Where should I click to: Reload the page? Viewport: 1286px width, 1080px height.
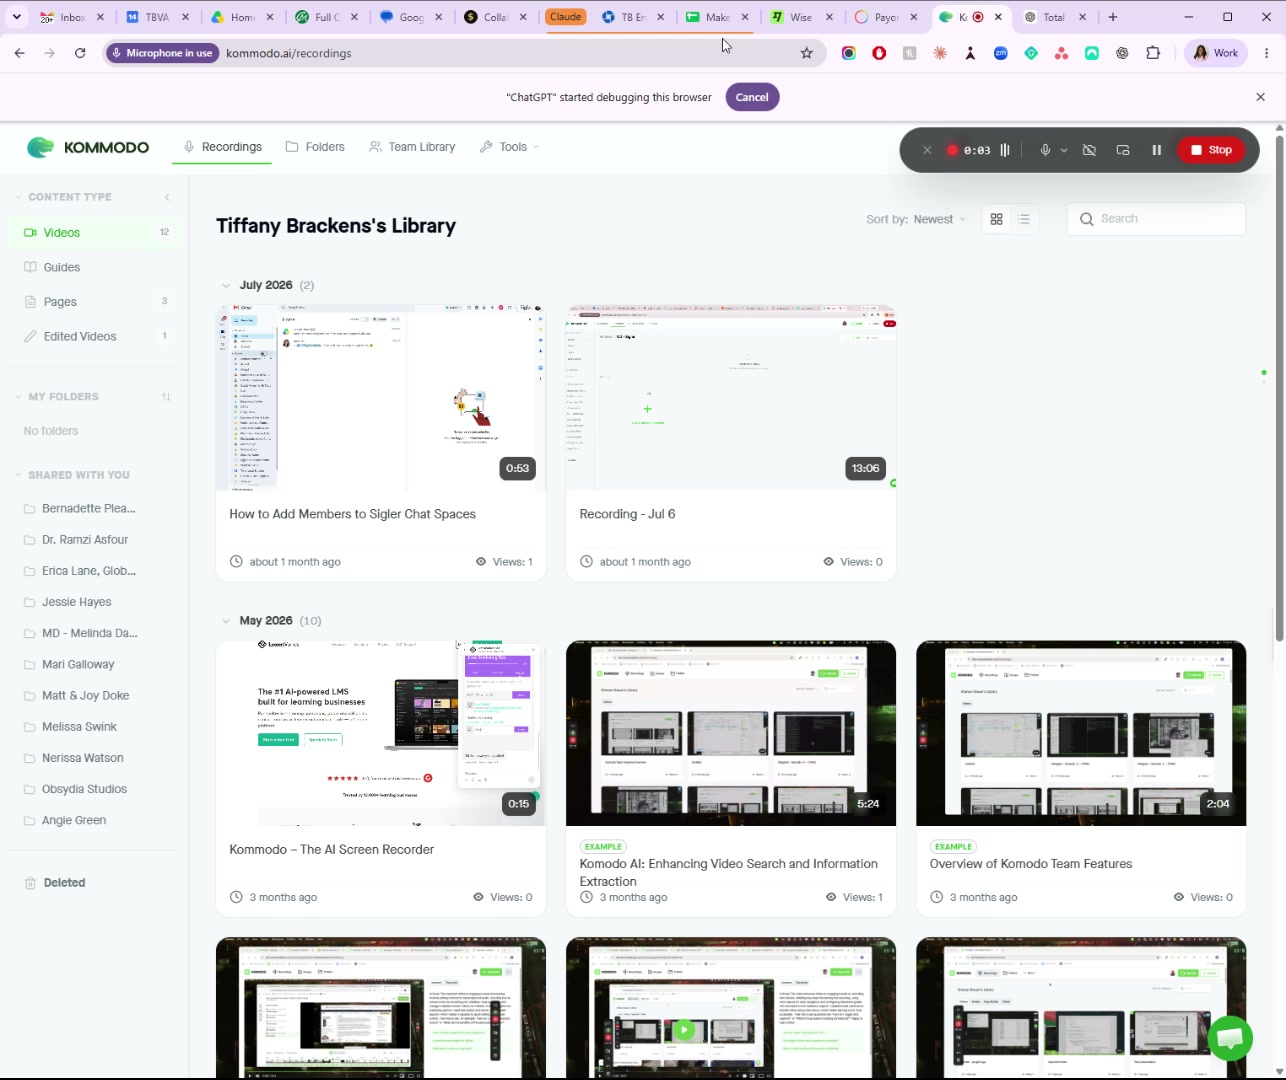tap(80, 53)
